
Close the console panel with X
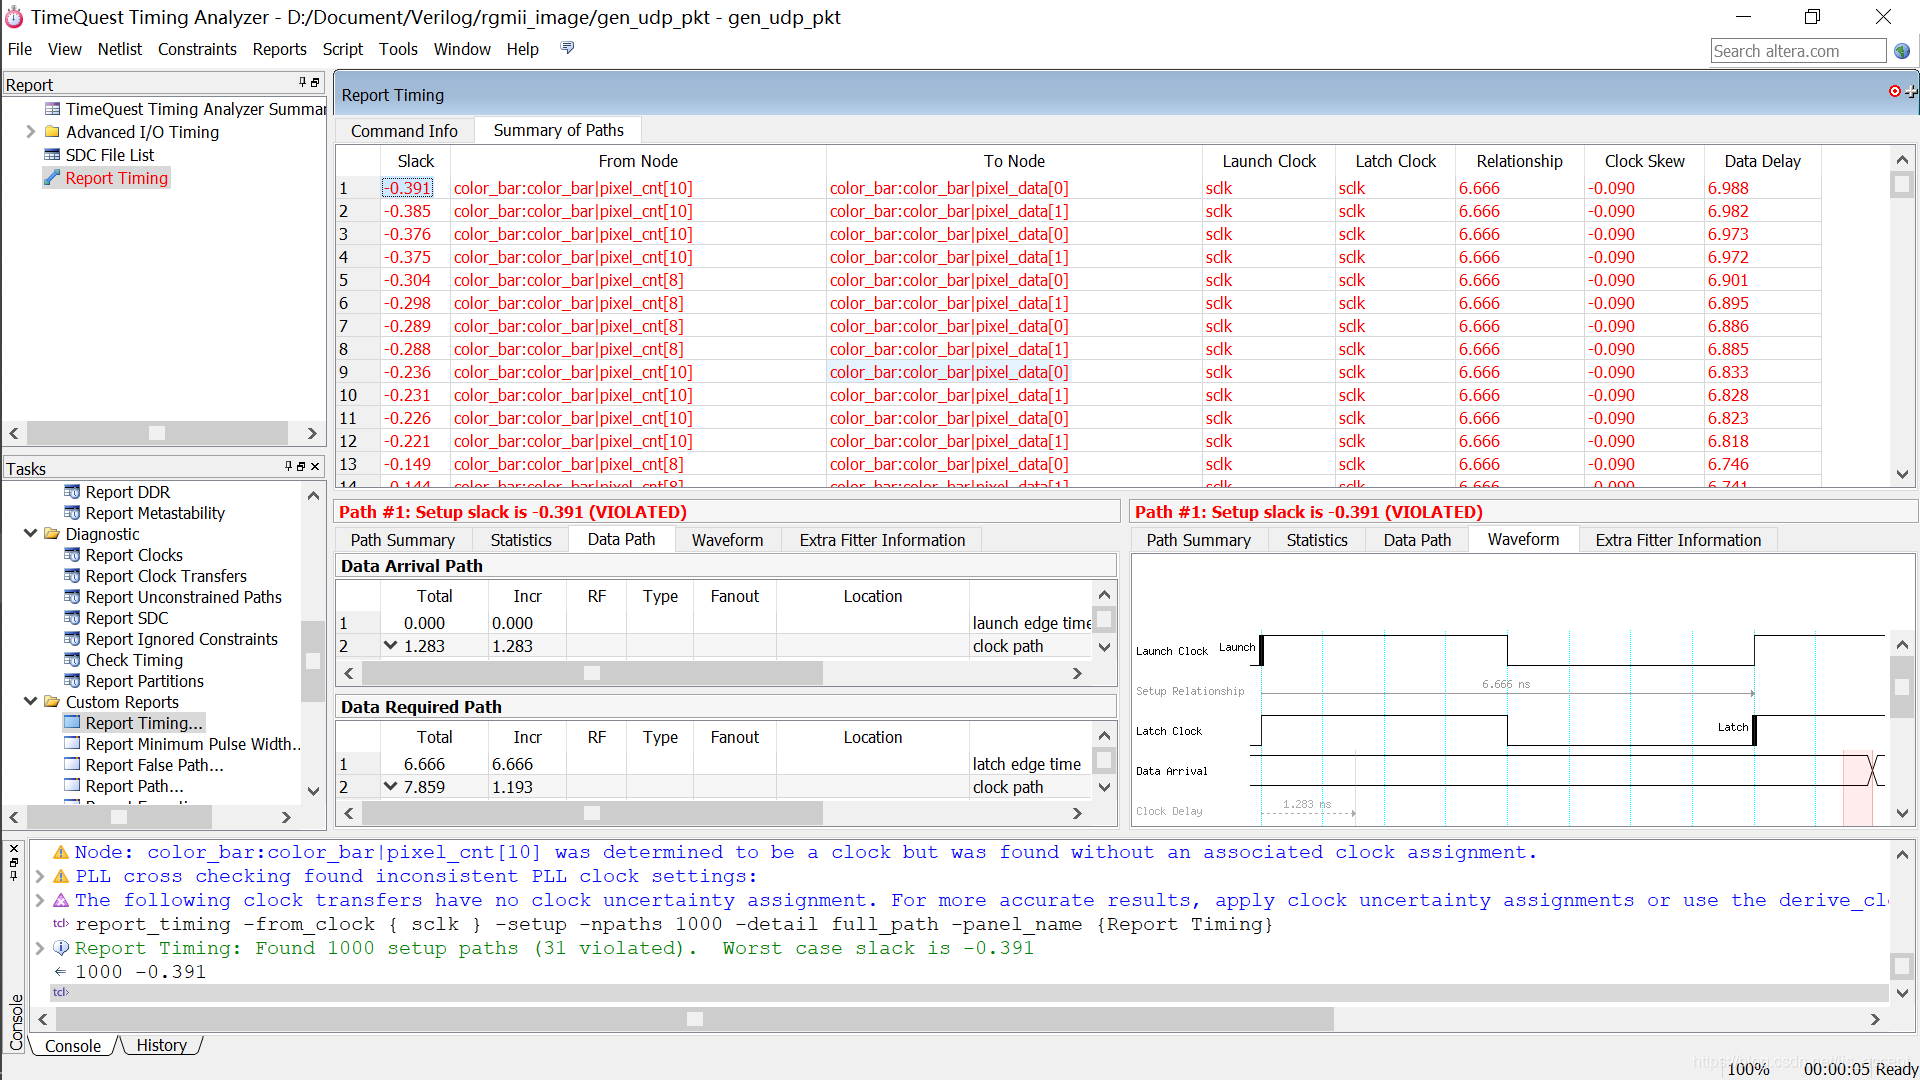[x=14, y=849]
